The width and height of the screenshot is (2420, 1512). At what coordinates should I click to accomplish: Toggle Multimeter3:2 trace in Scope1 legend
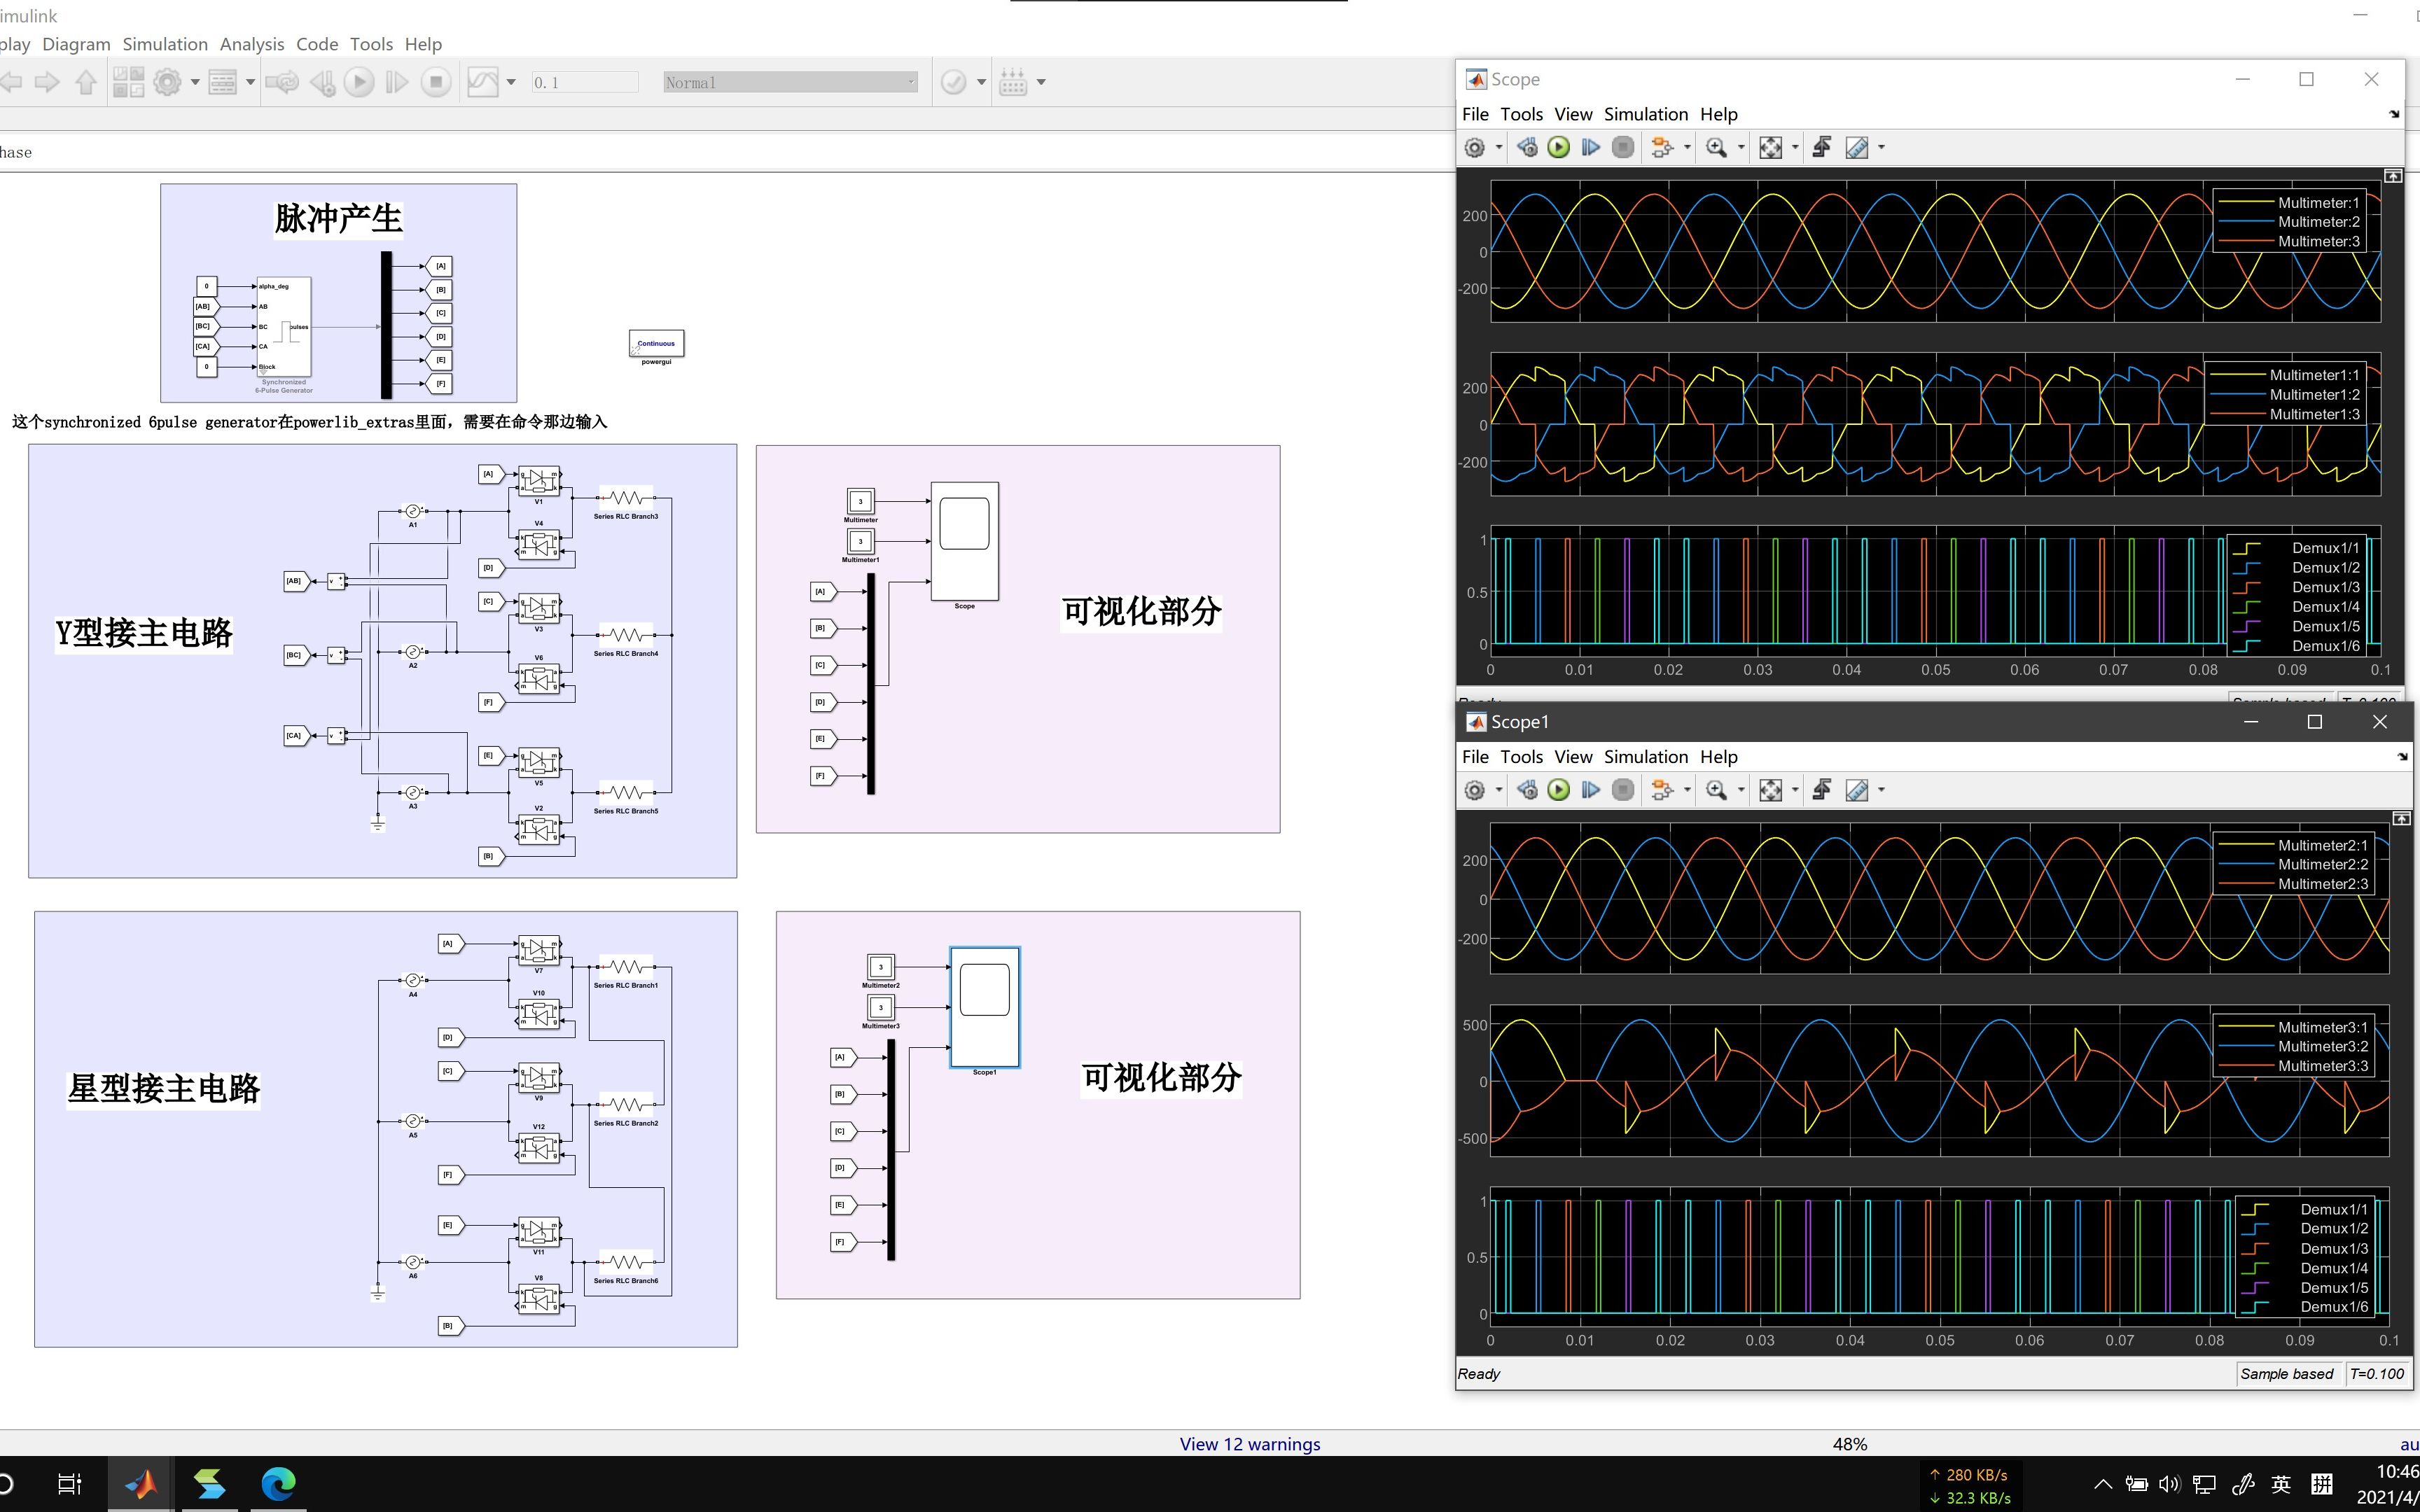point(2322,1047)
